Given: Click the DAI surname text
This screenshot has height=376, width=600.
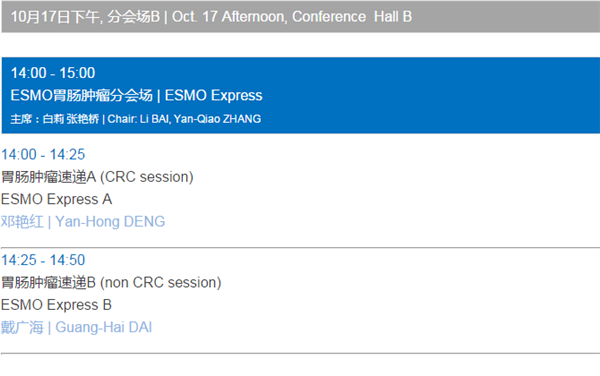Looking at the screenshot, I should click(x=140, y=327).
